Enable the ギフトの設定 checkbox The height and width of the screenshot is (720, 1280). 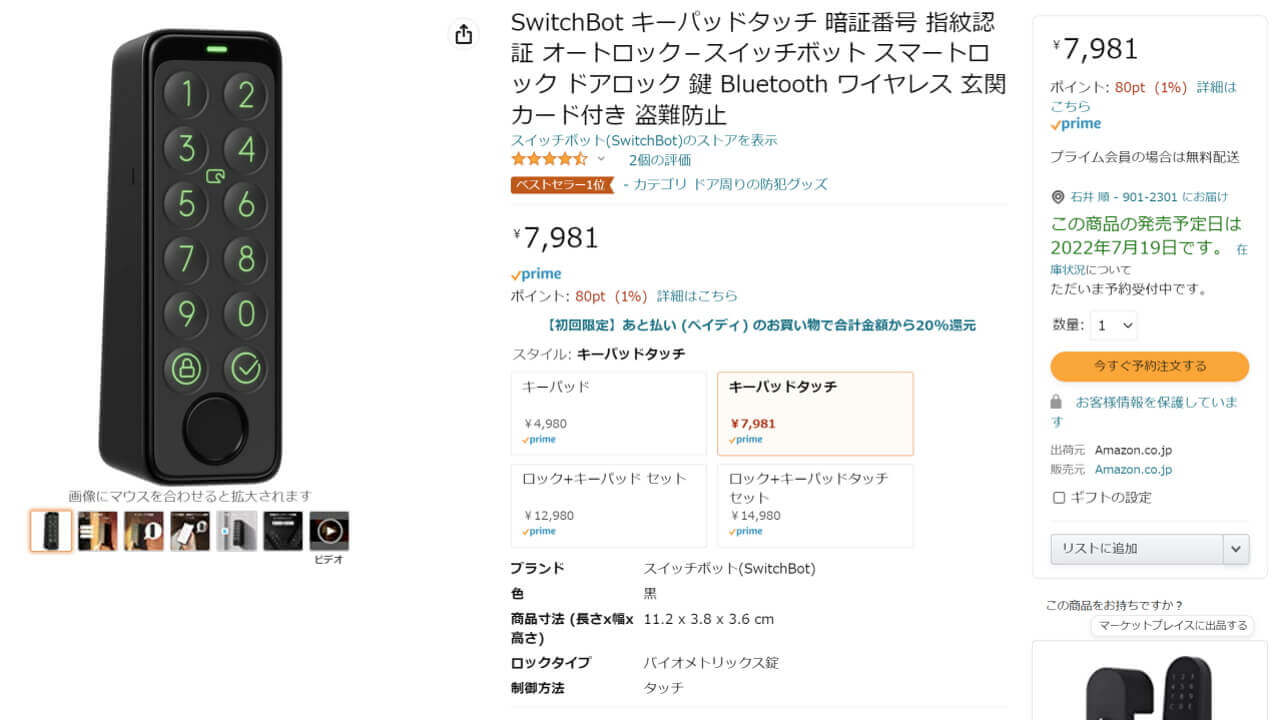point(1058,497)
